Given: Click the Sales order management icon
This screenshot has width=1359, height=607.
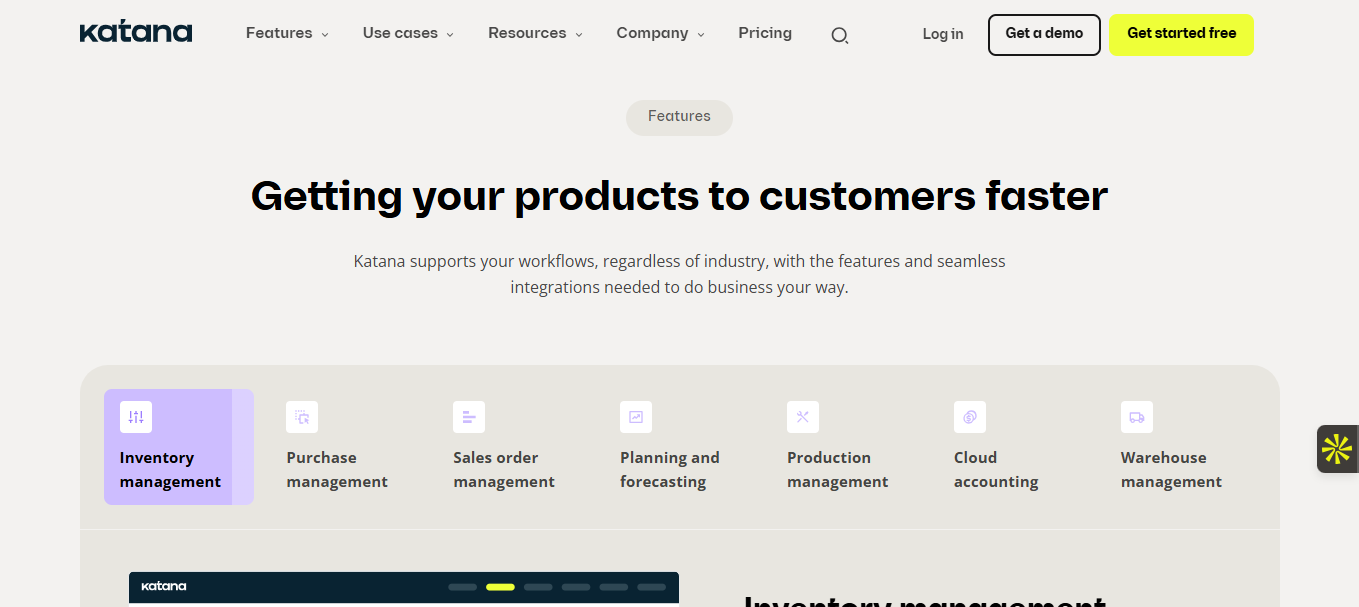Looking at the screenshot, I should click(469, 417).
